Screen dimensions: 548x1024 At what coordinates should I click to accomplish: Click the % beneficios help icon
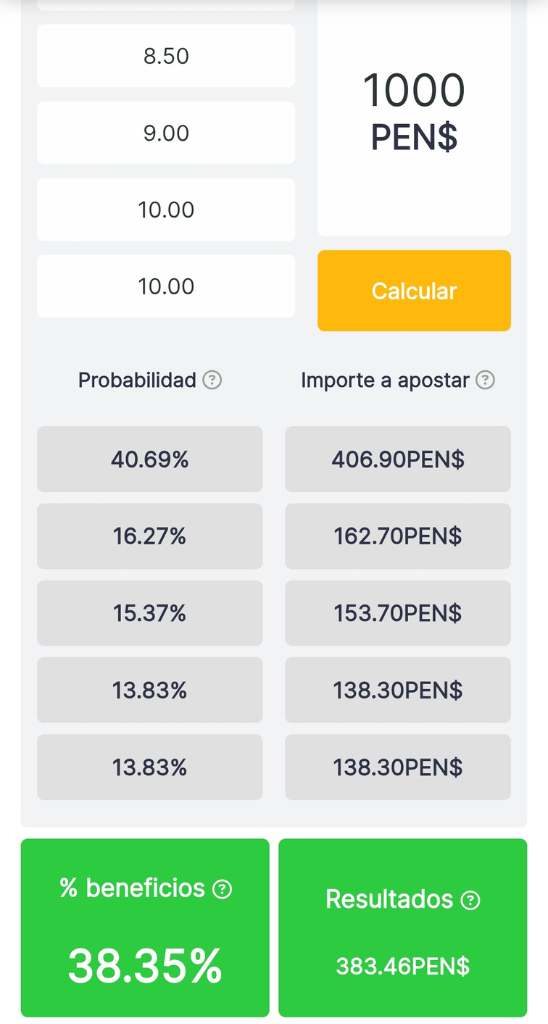(222, 889)
